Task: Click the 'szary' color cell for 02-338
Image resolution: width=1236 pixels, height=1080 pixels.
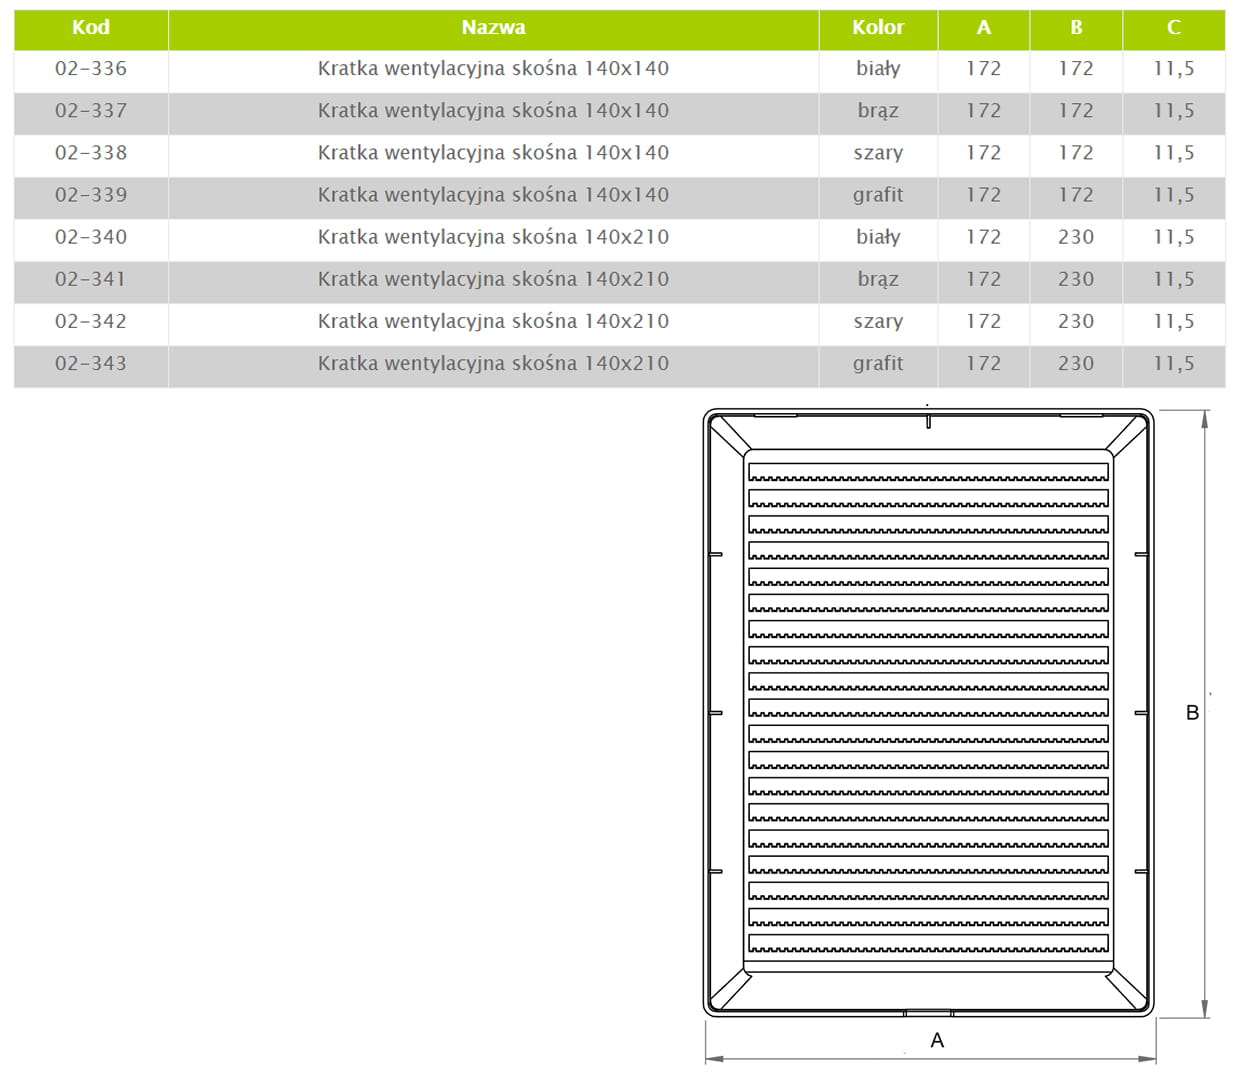Action: [878, 153]
